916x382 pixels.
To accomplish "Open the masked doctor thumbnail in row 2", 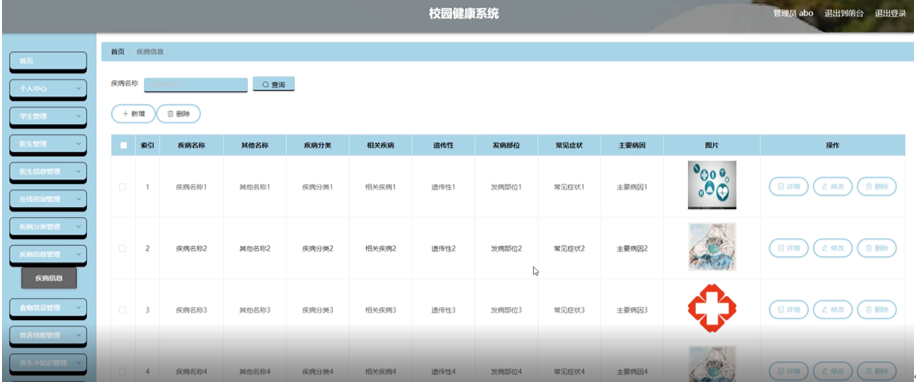I will (x=712, y=246).
